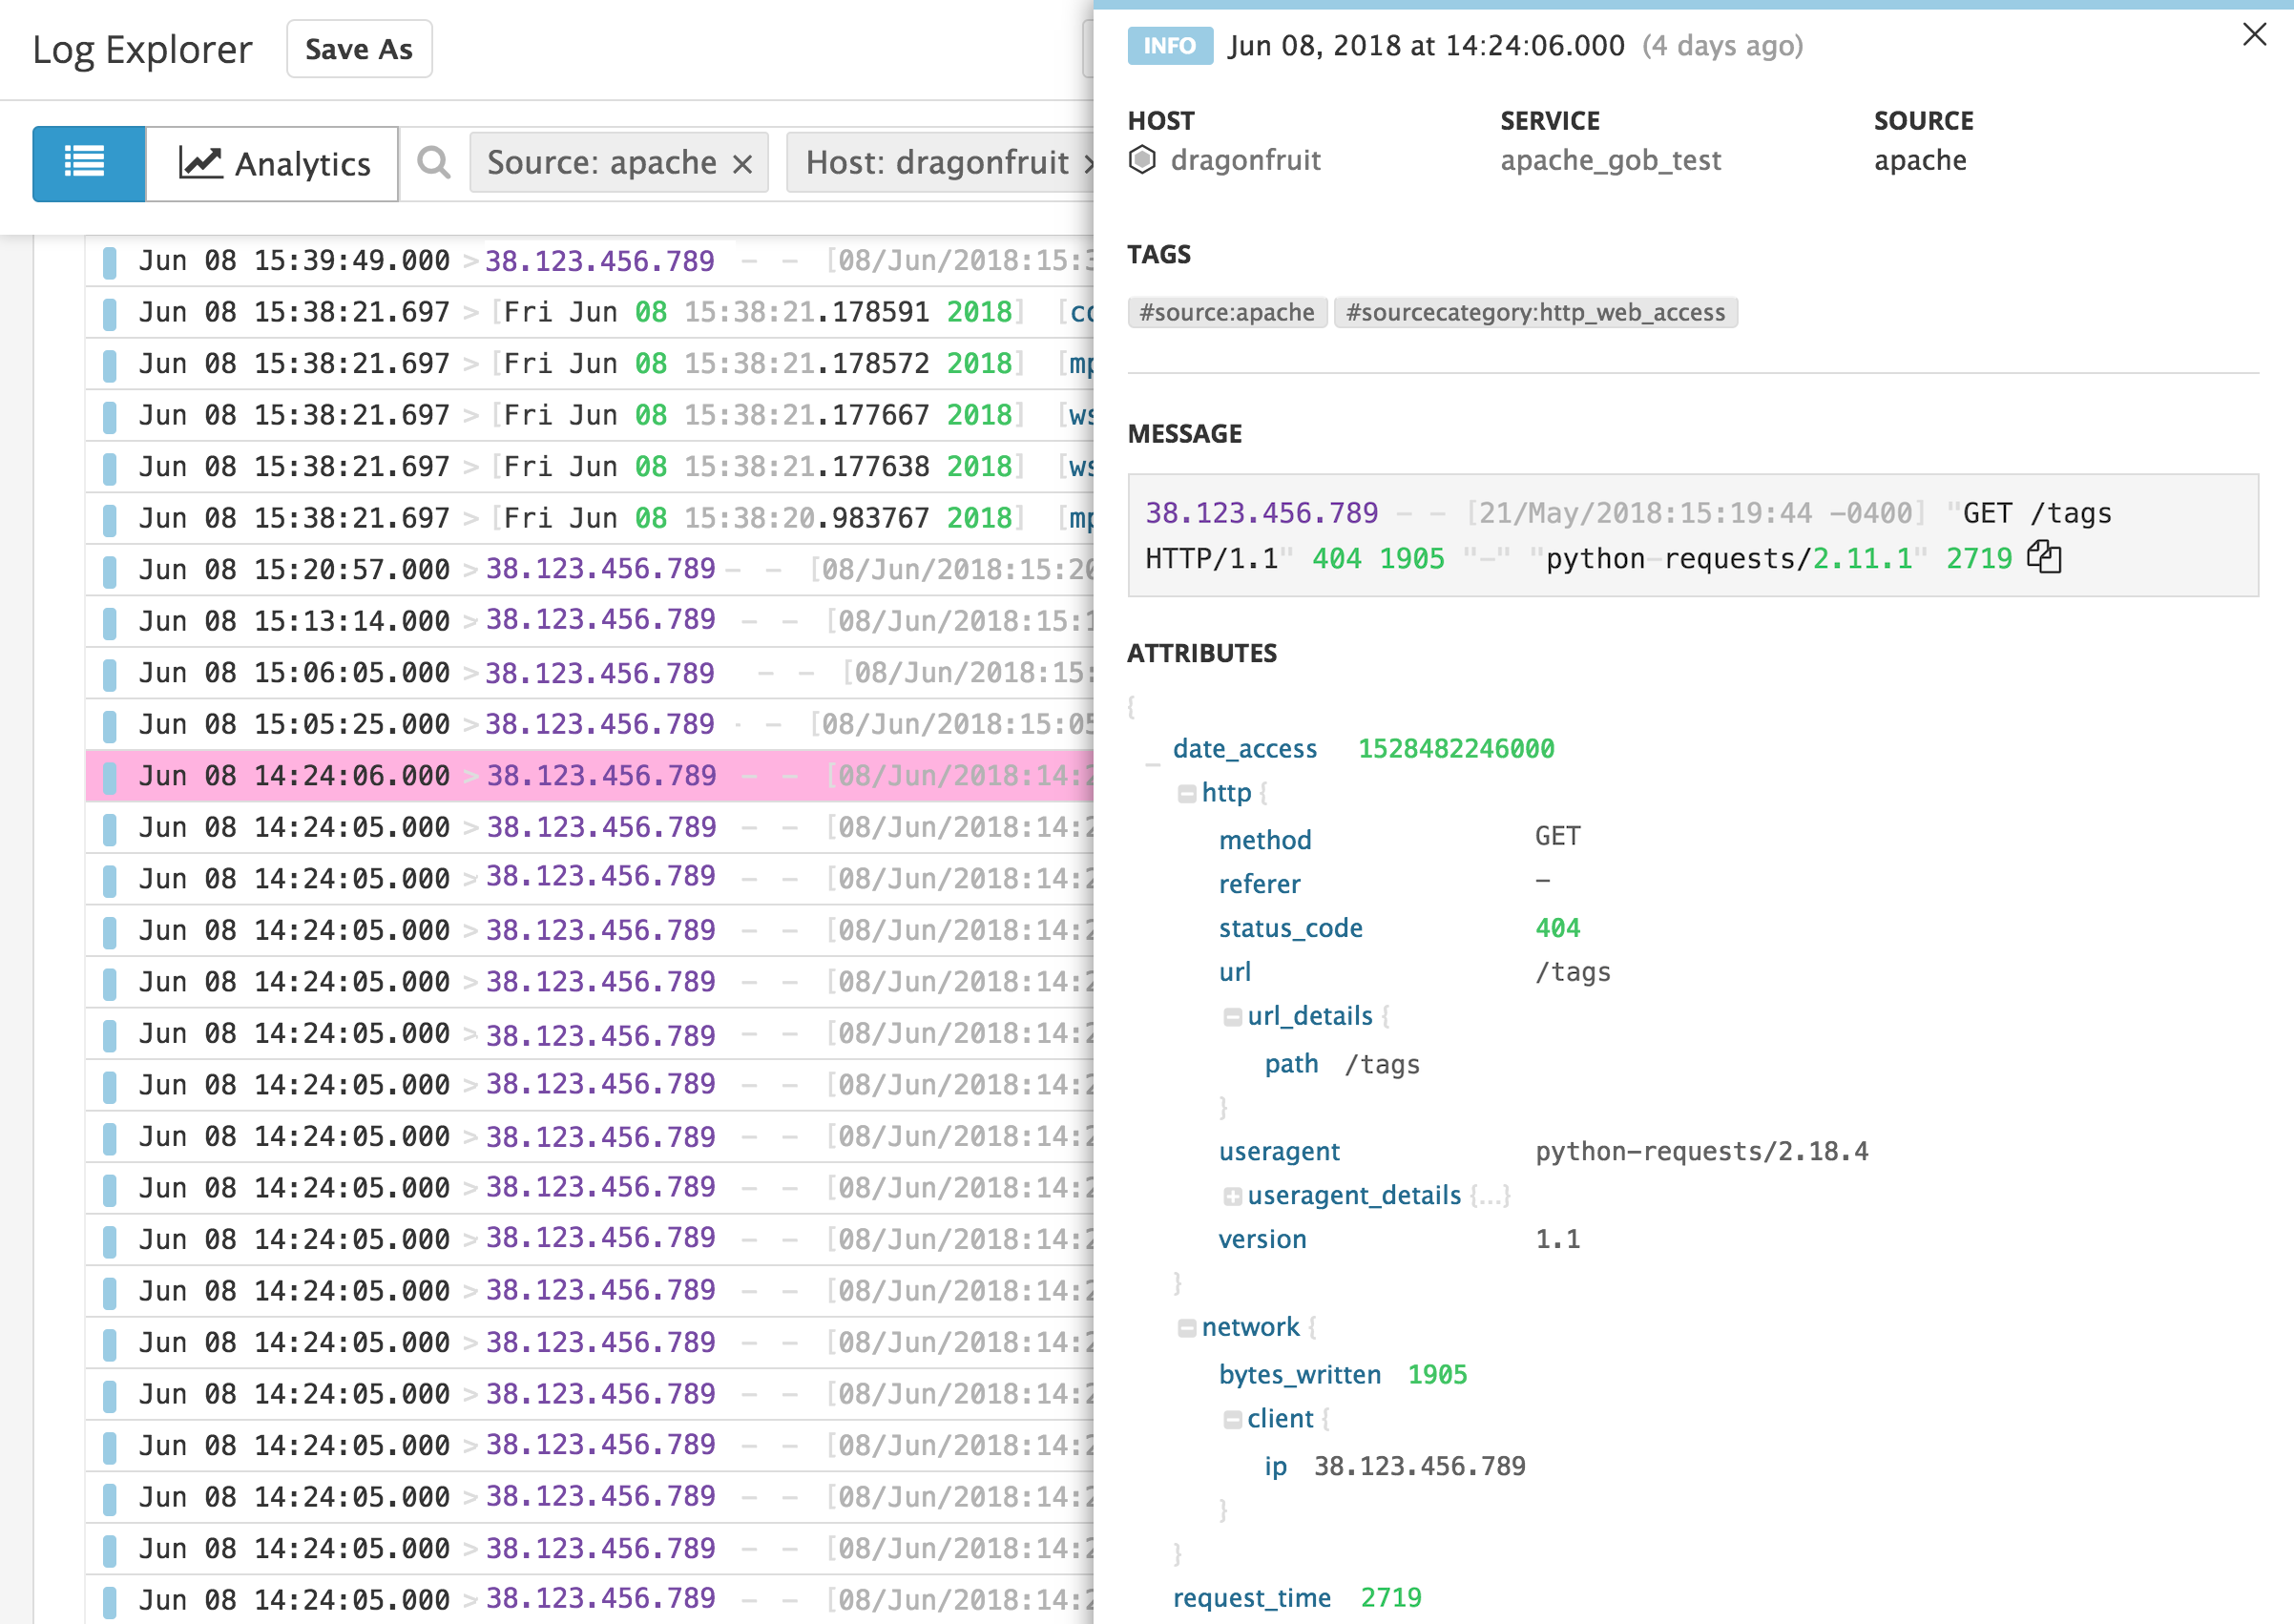Collapse the network attributes section

coord(1186,1326)
